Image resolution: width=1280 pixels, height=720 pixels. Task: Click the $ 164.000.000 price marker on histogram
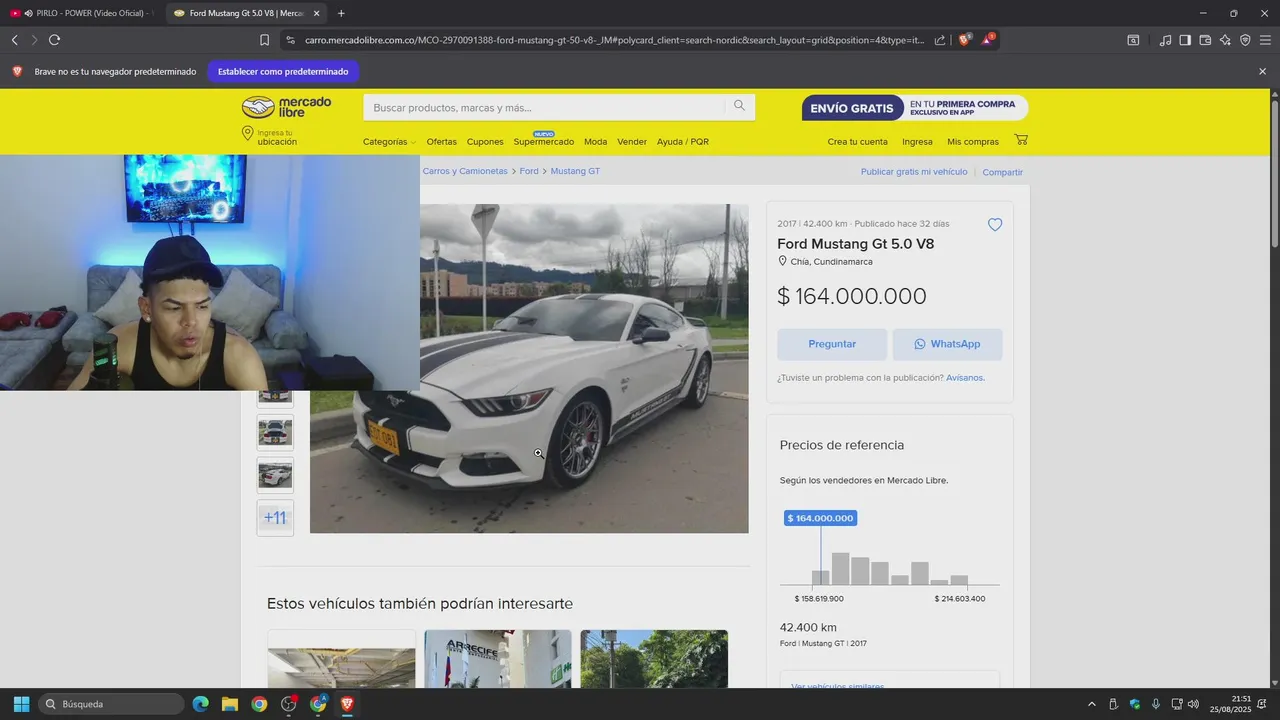821,518
